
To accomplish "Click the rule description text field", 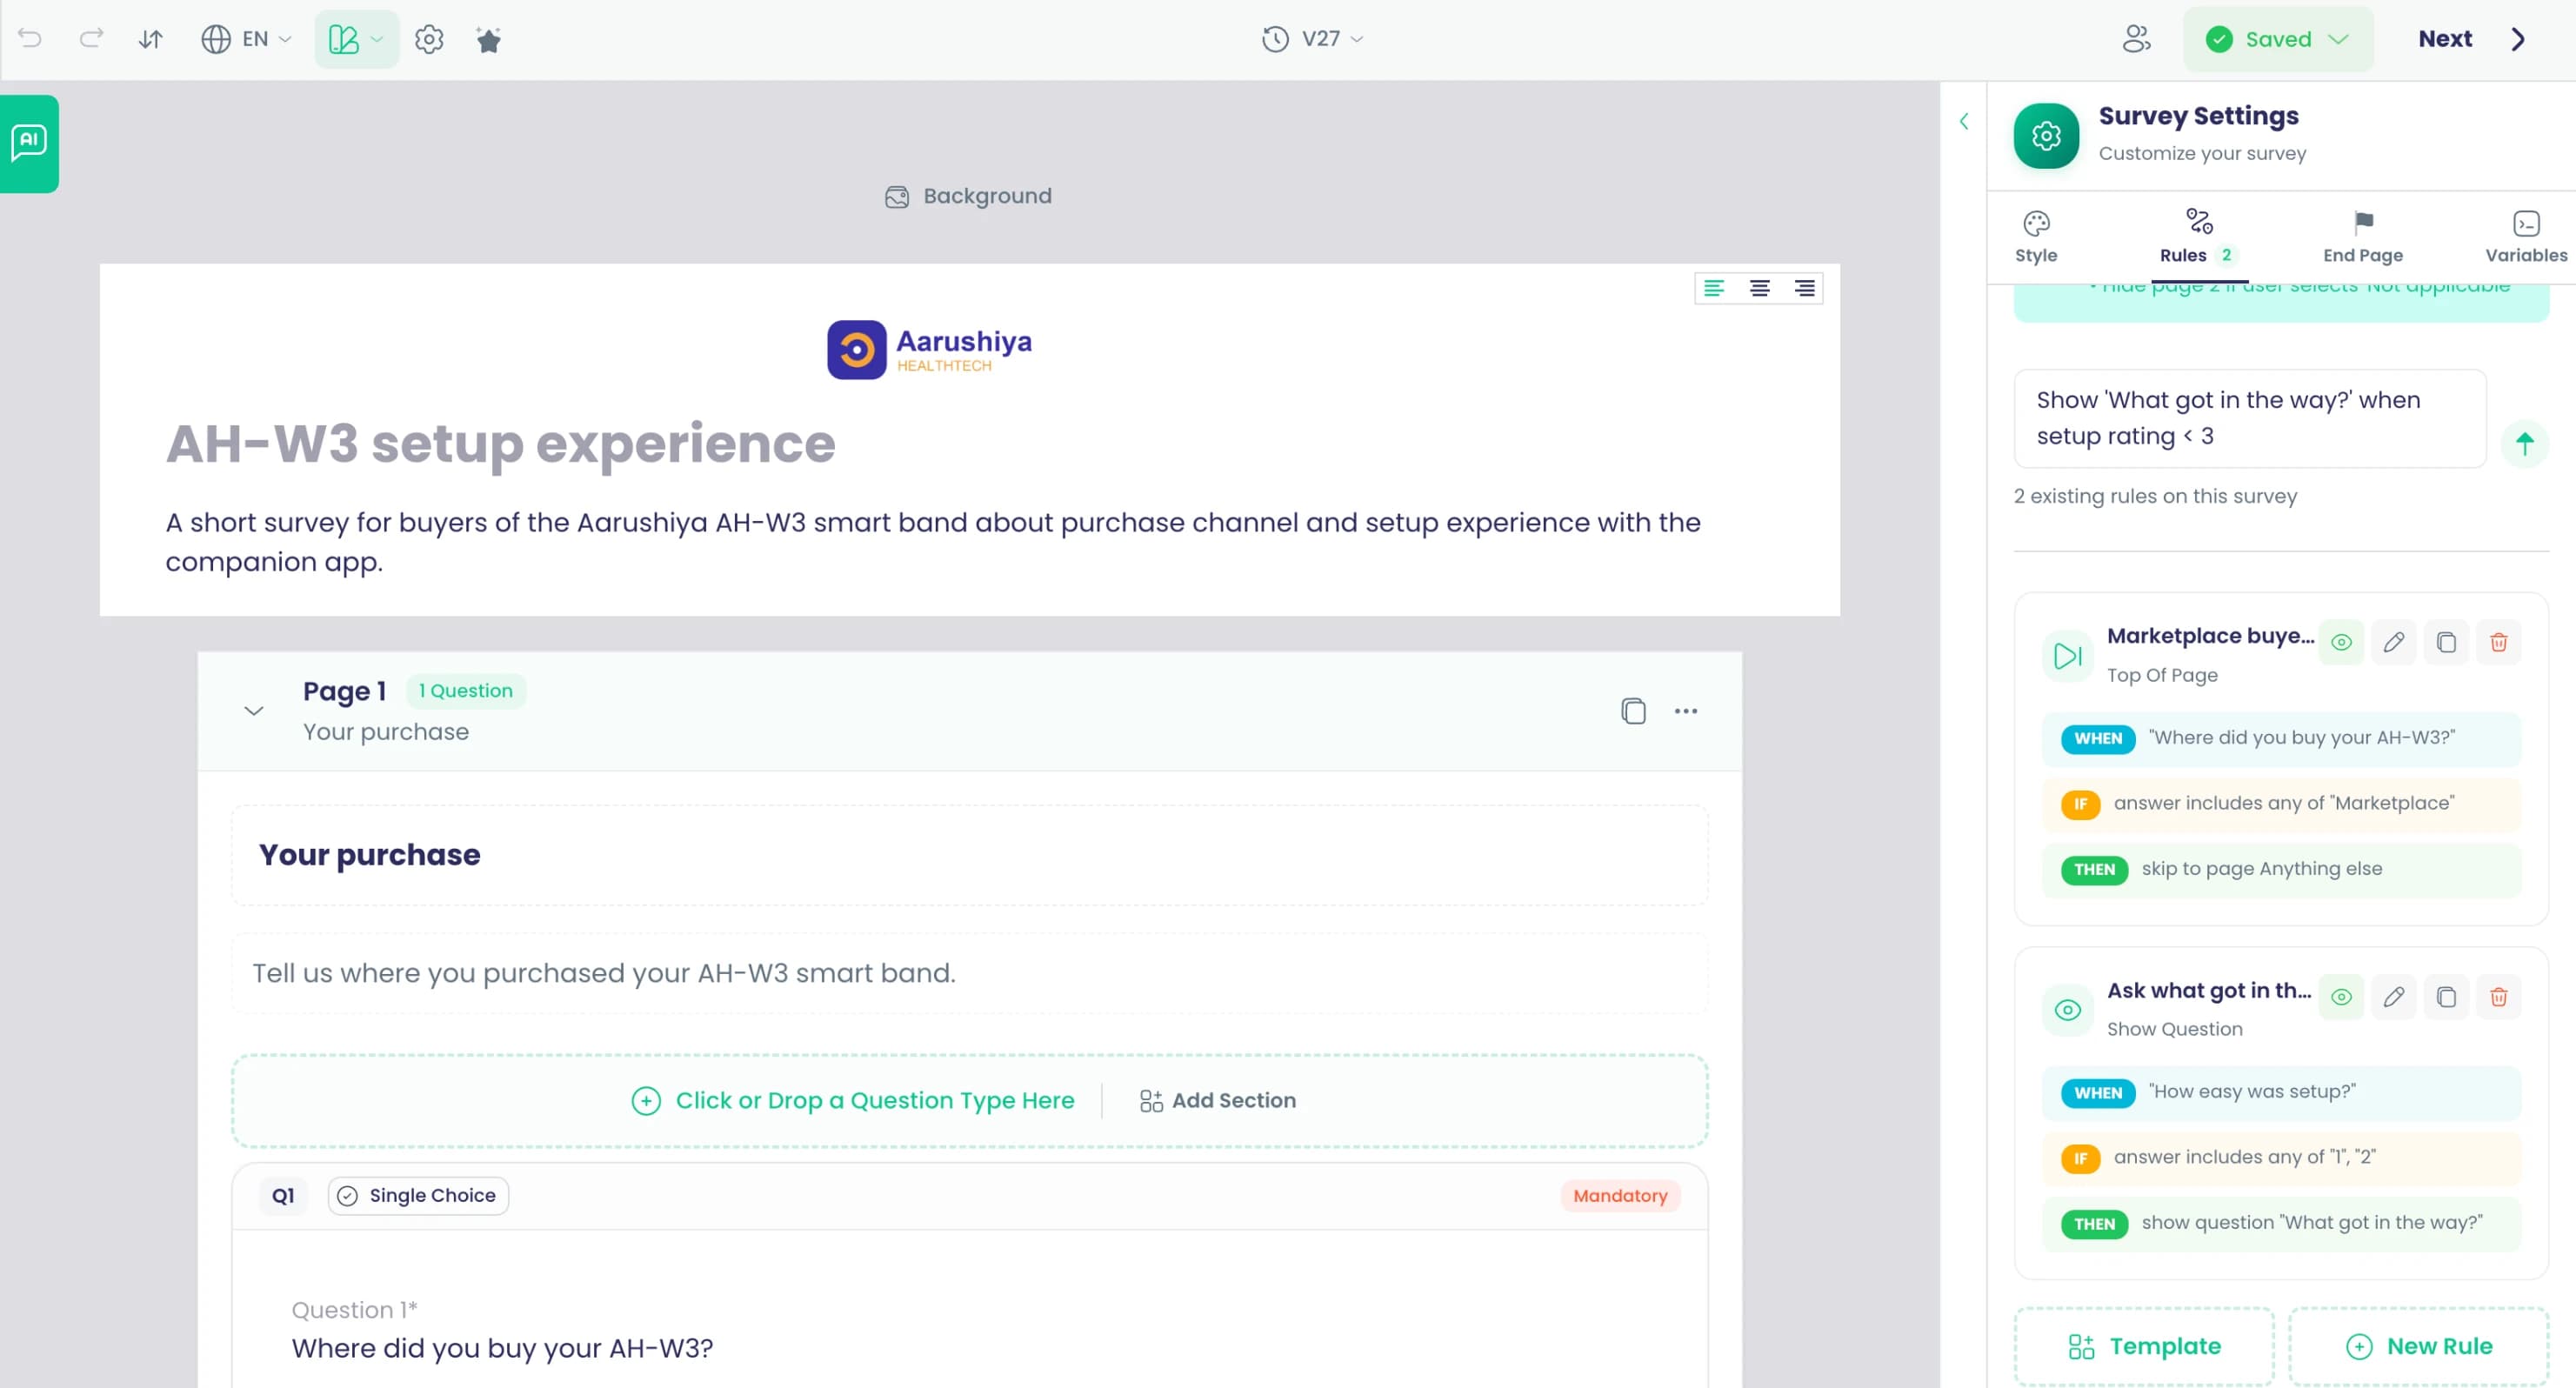I will click(2249, 418).
